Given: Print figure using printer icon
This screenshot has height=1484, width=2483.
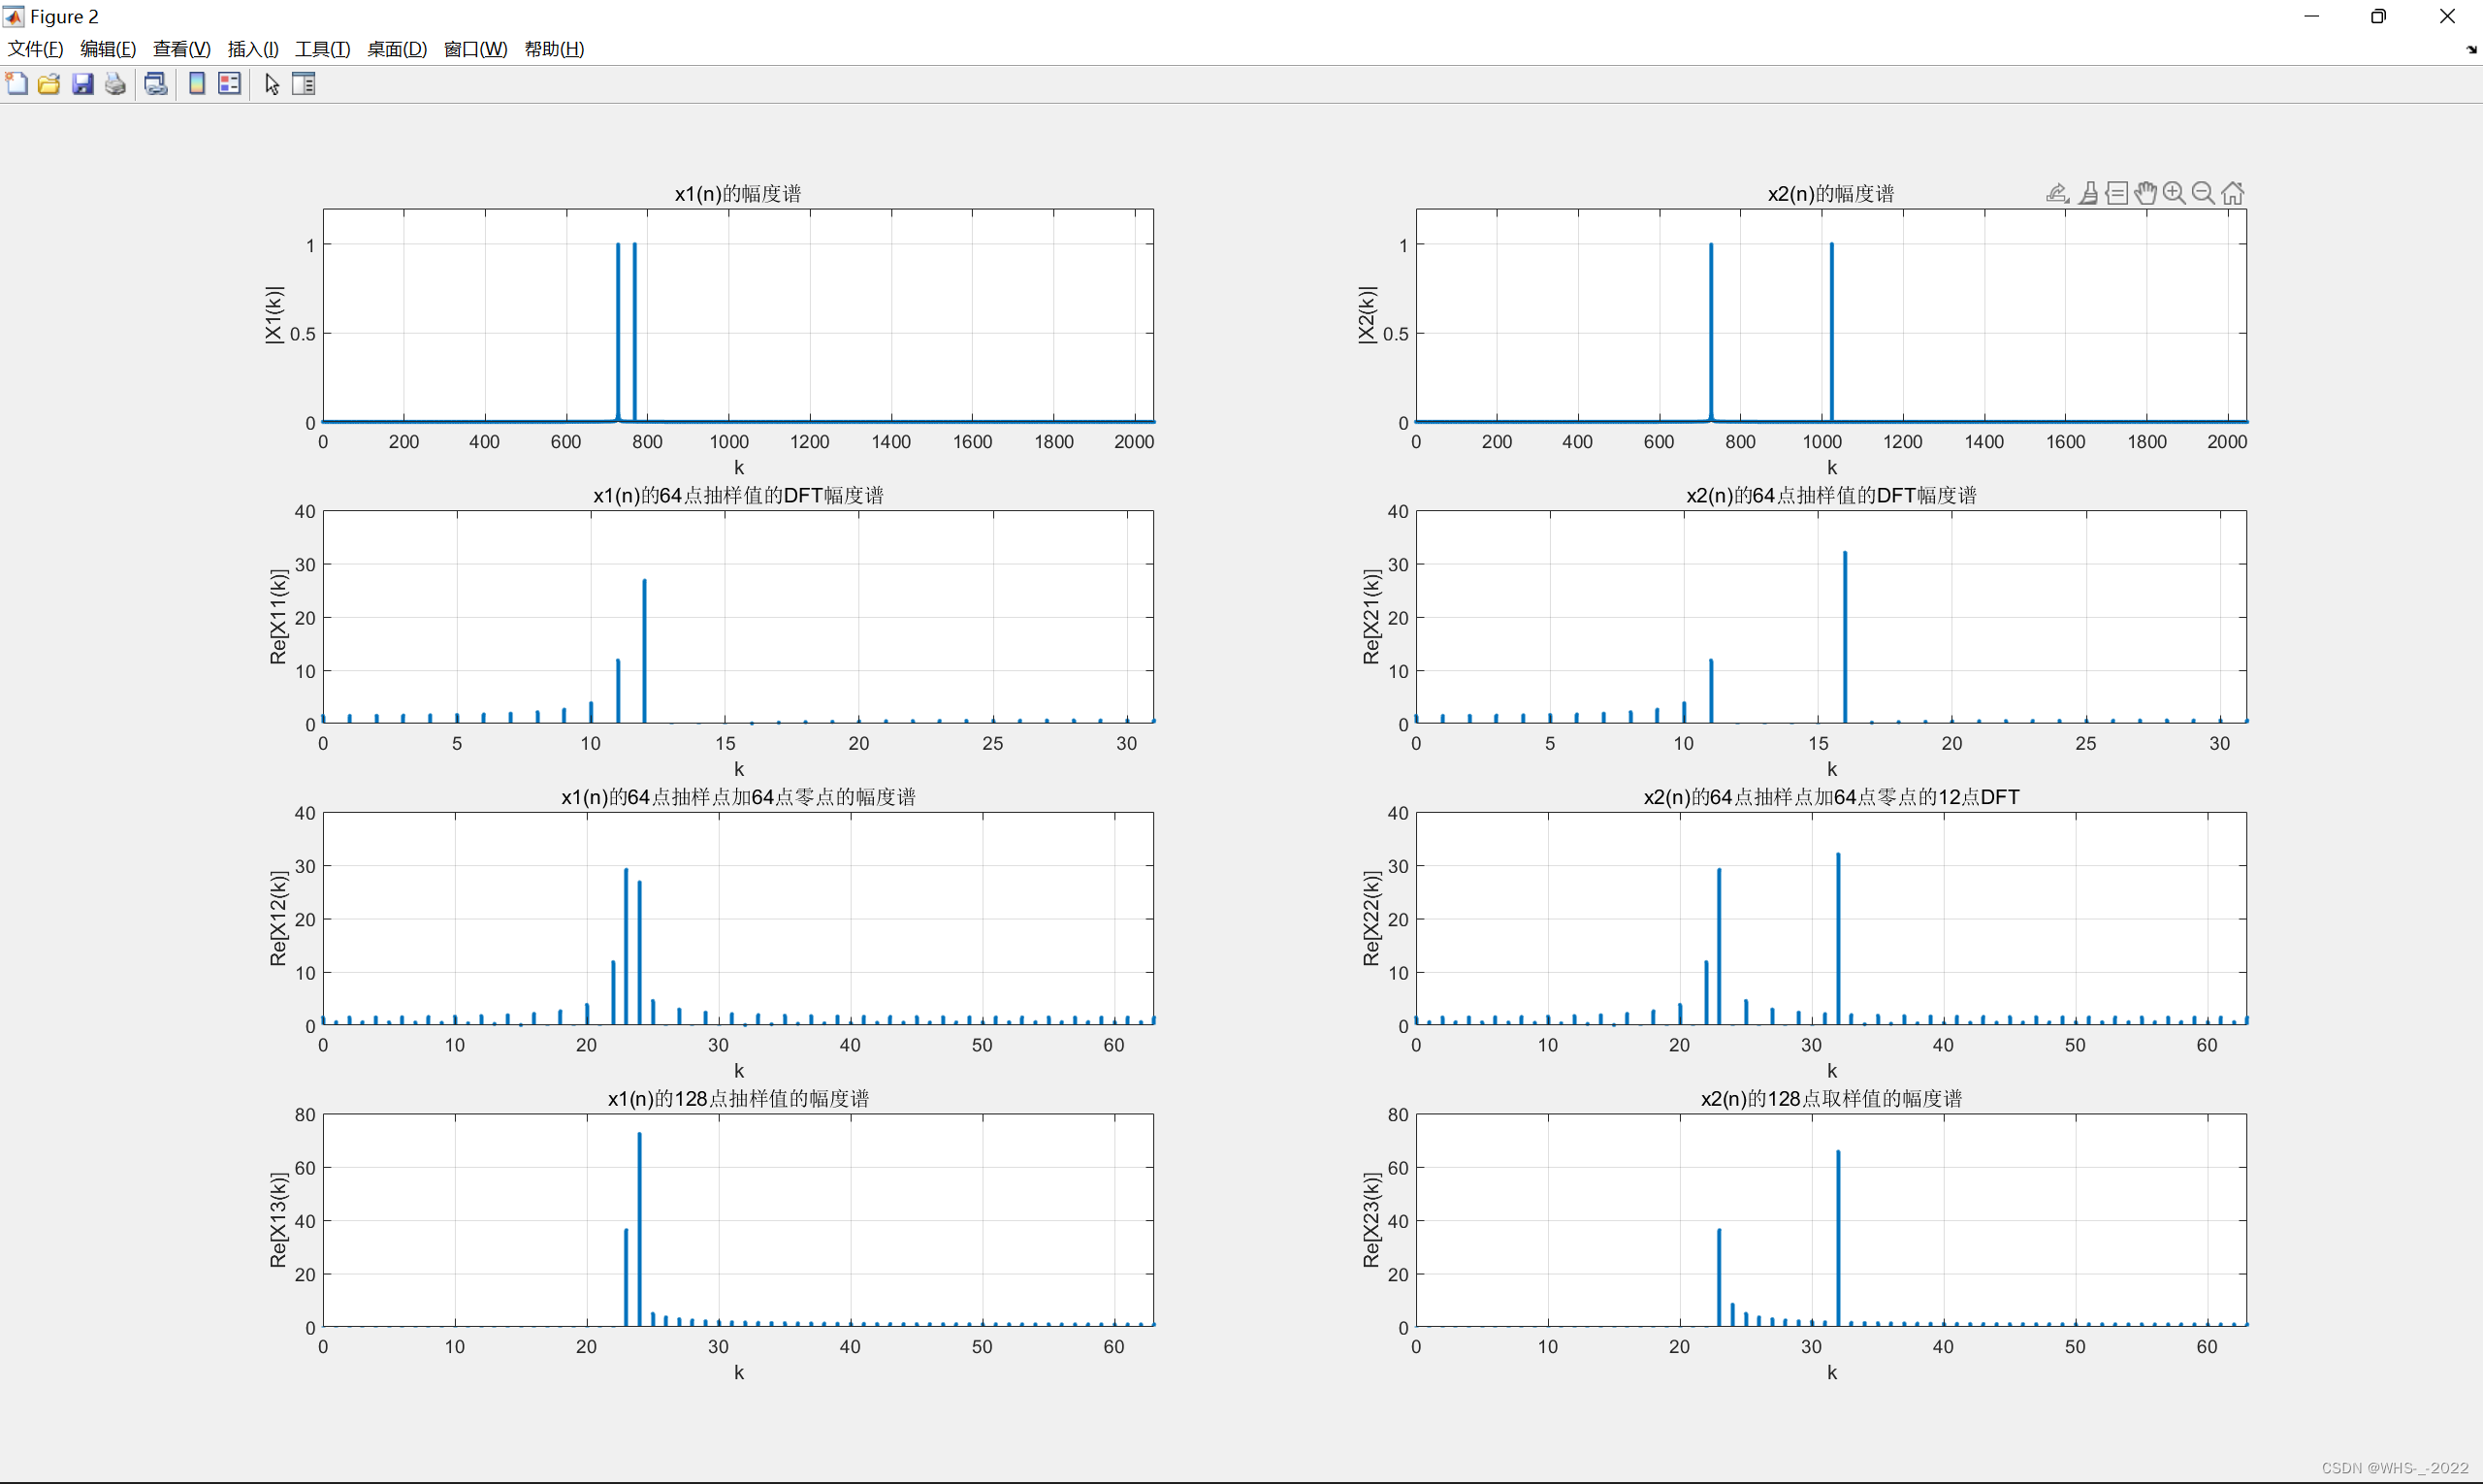Looking at the screenshot, I should coord(116,84).
